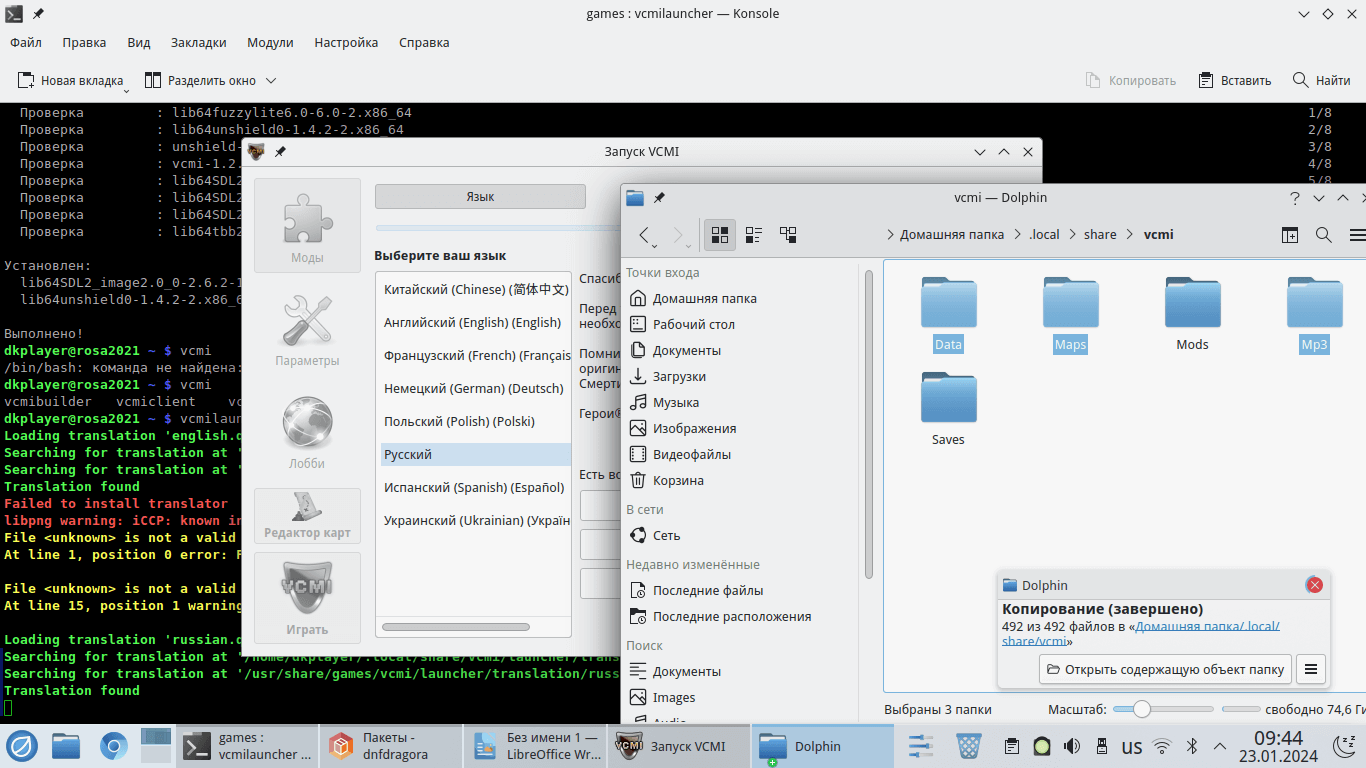This screenshot has height=768, width=1366.
Task: Select Английский (English) language
Action: [476, 322]
